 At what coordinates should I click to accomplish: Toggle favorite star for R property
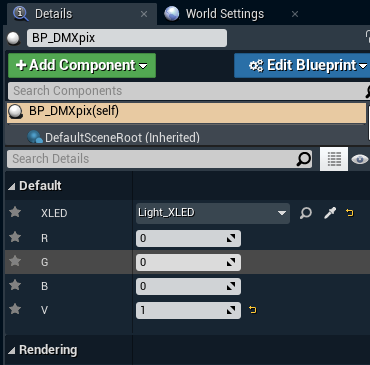coord(15,237)
